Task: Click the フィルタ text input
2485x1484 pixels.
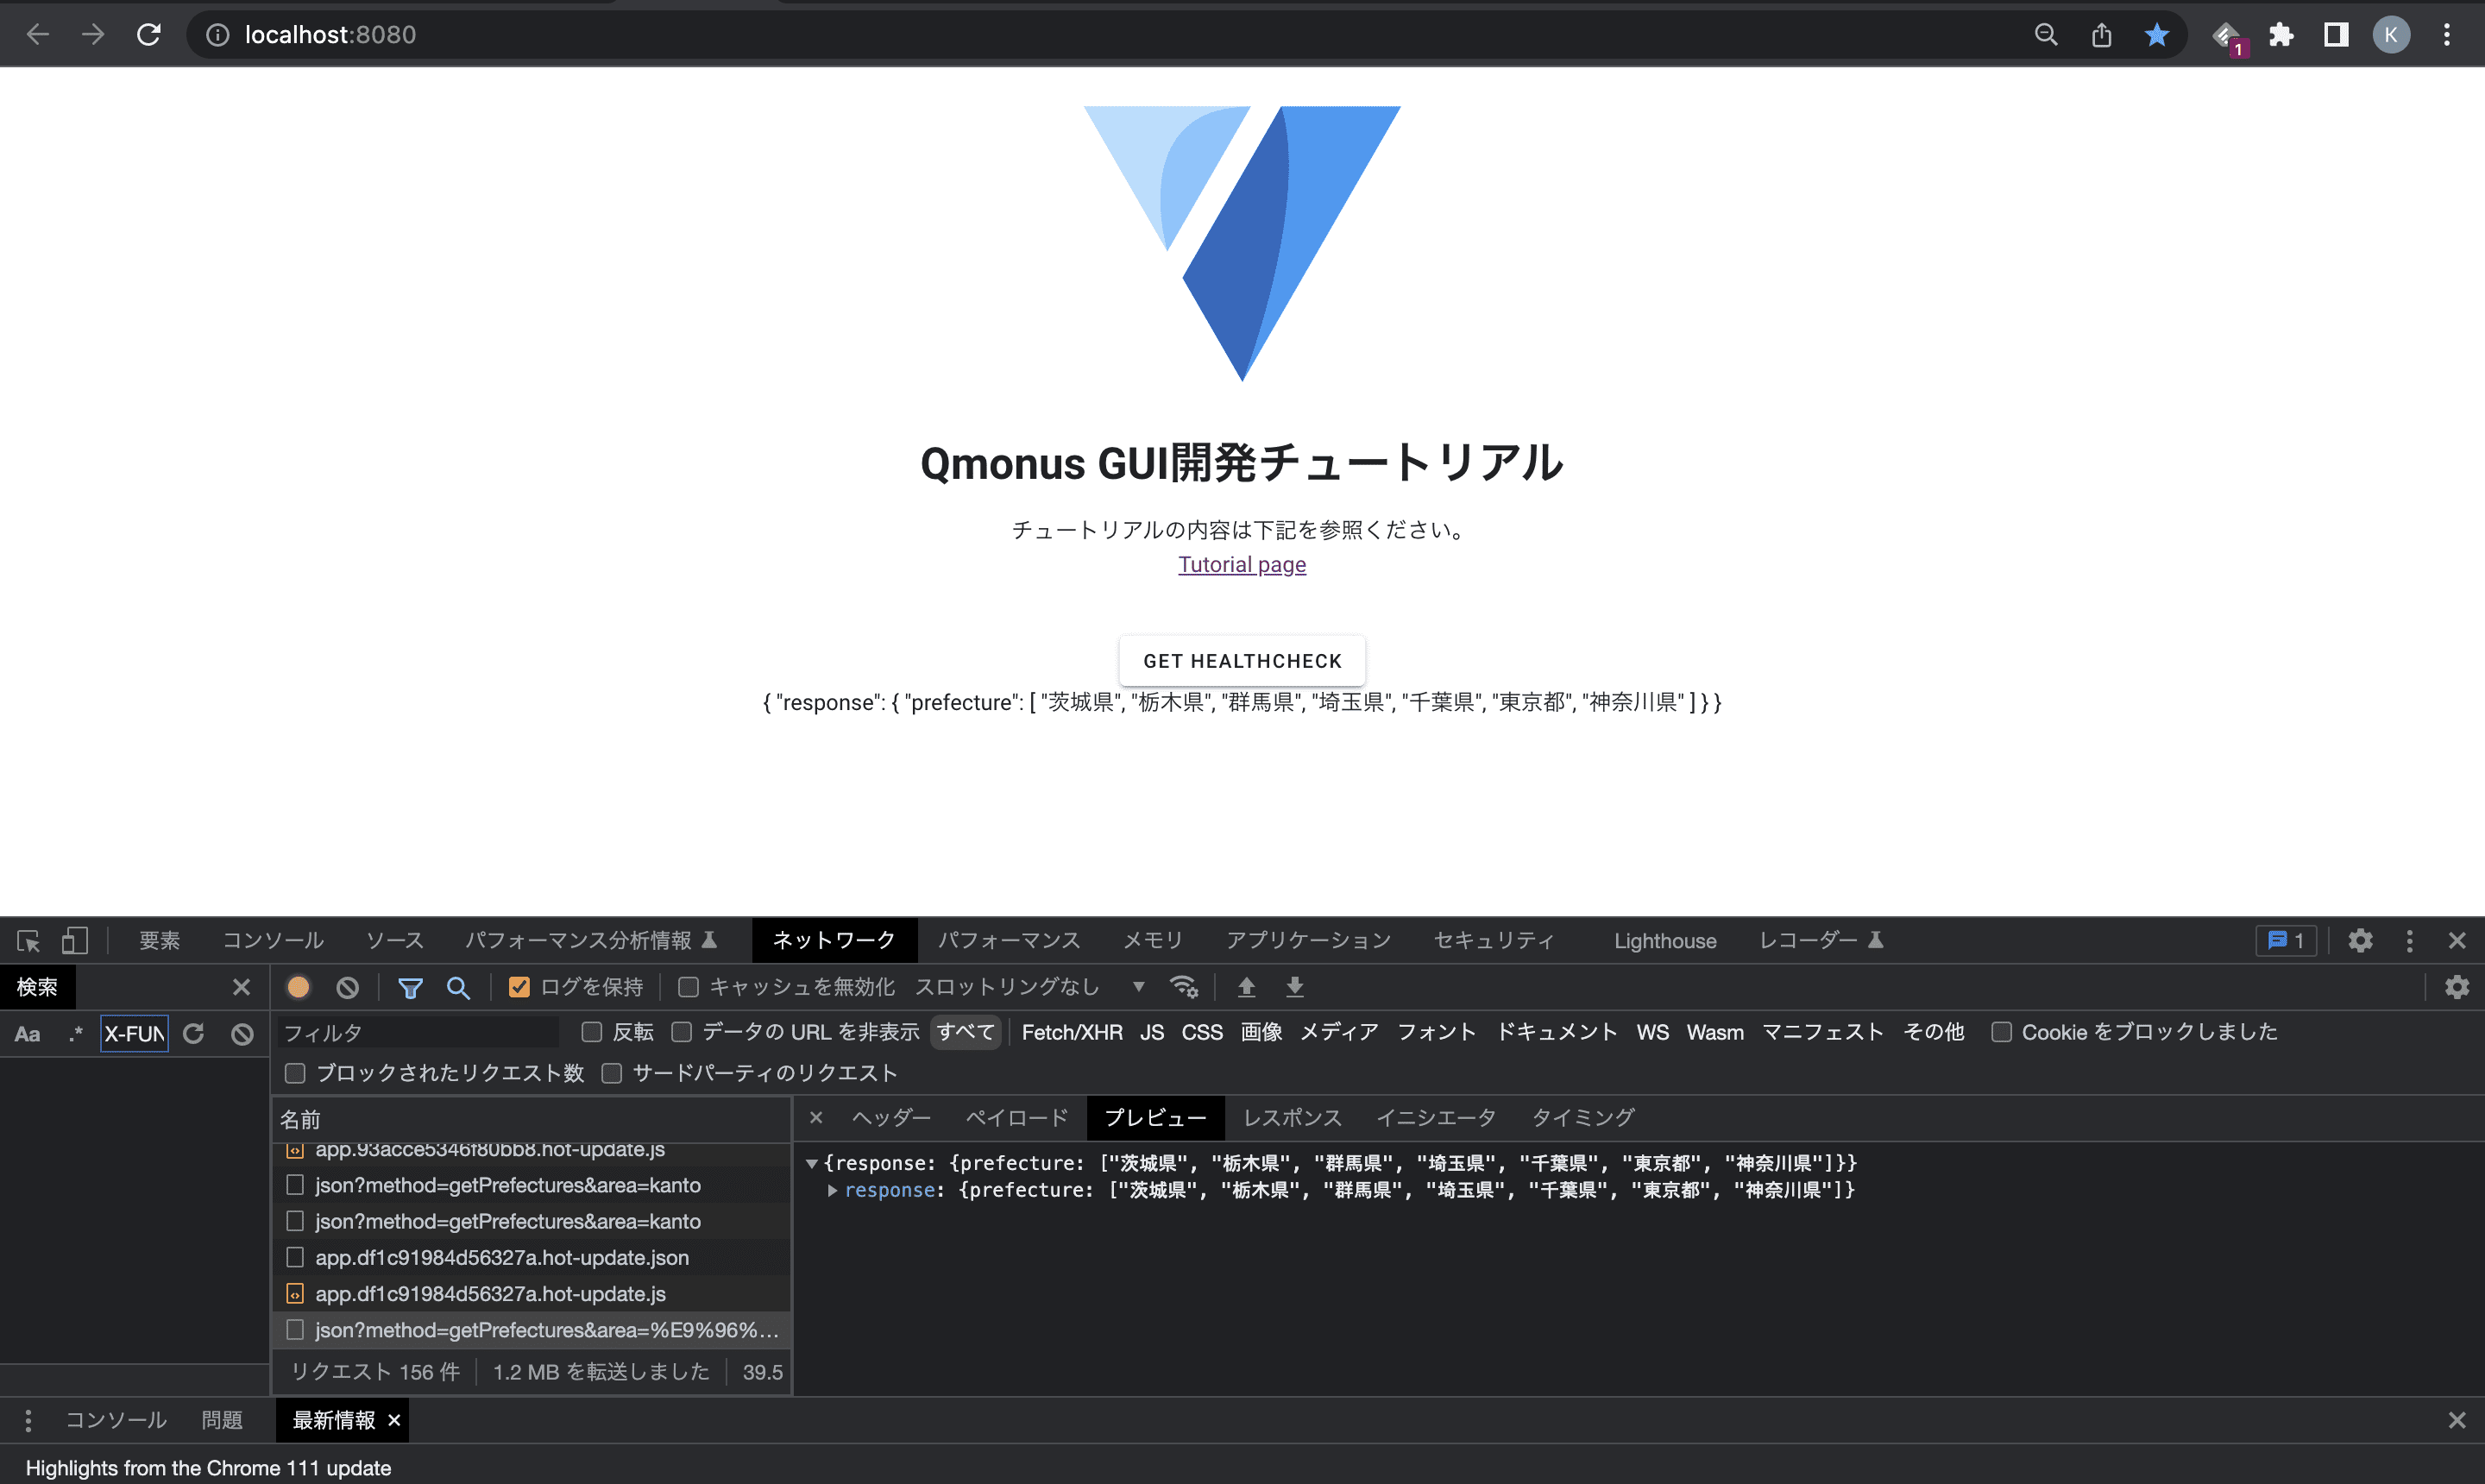Action: click(418, 1033)
